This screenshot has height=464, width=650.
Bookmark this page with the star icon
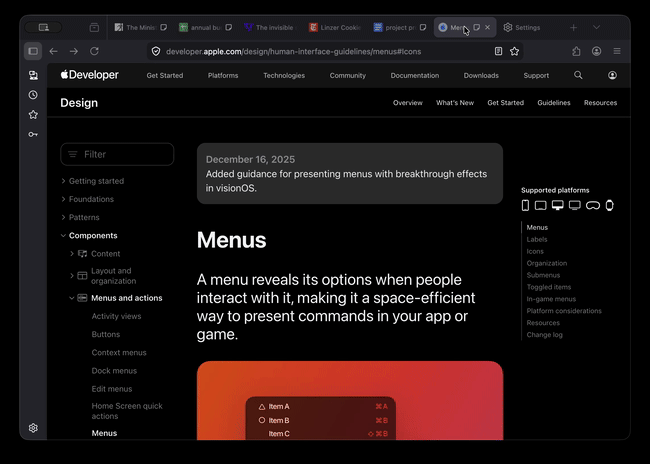pos(514,51)
